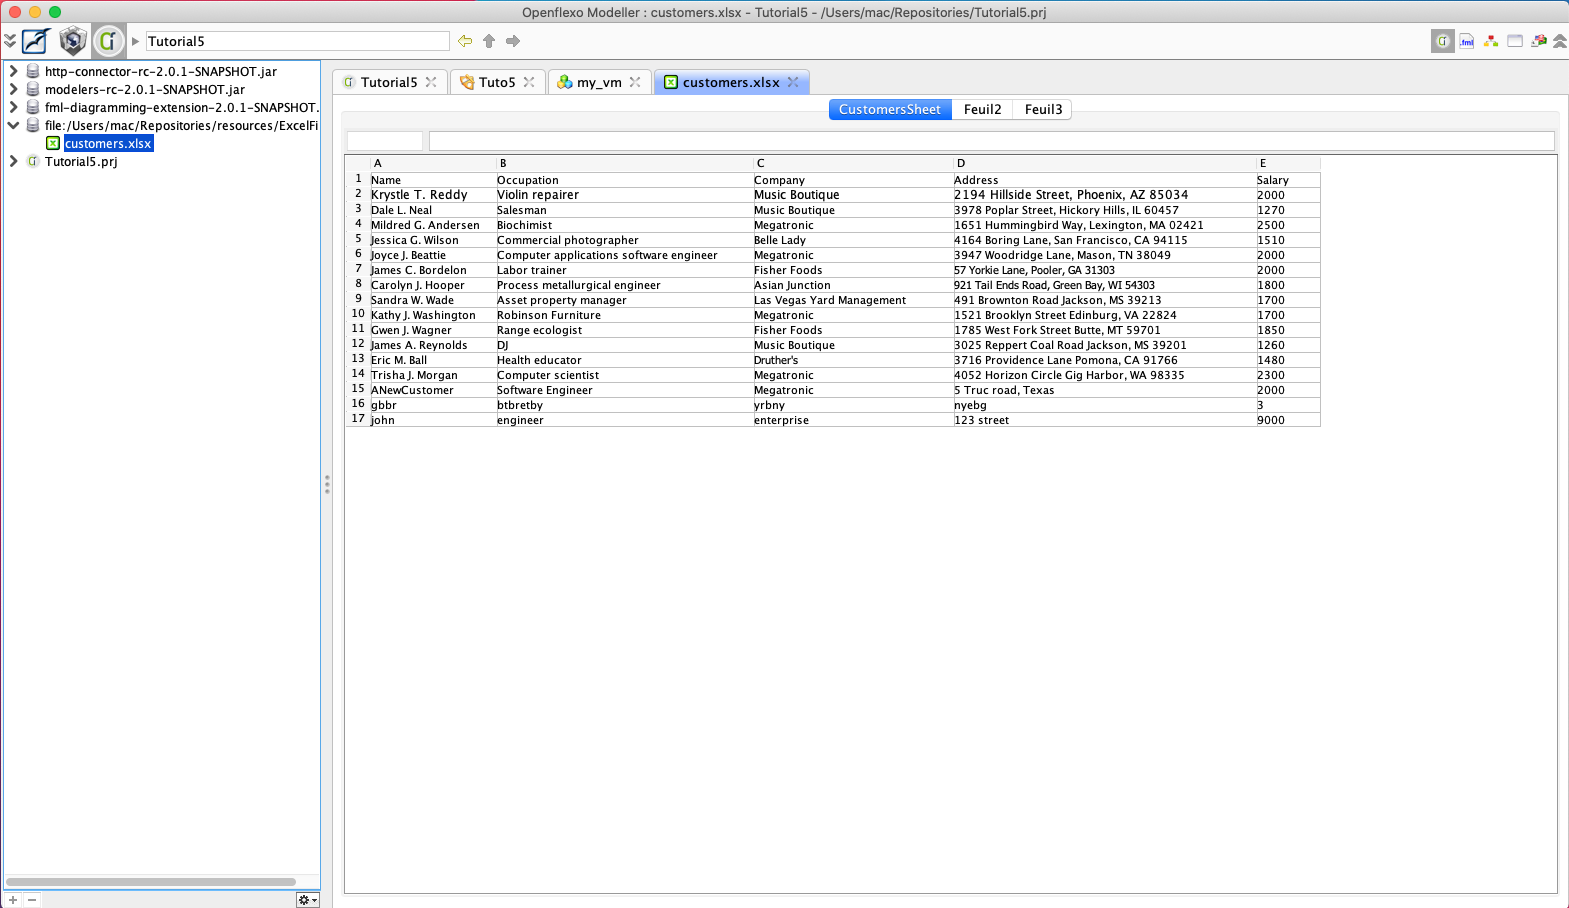
Task: Collapse the left perspective toolbar chevrons
Action: pos(10,41)
